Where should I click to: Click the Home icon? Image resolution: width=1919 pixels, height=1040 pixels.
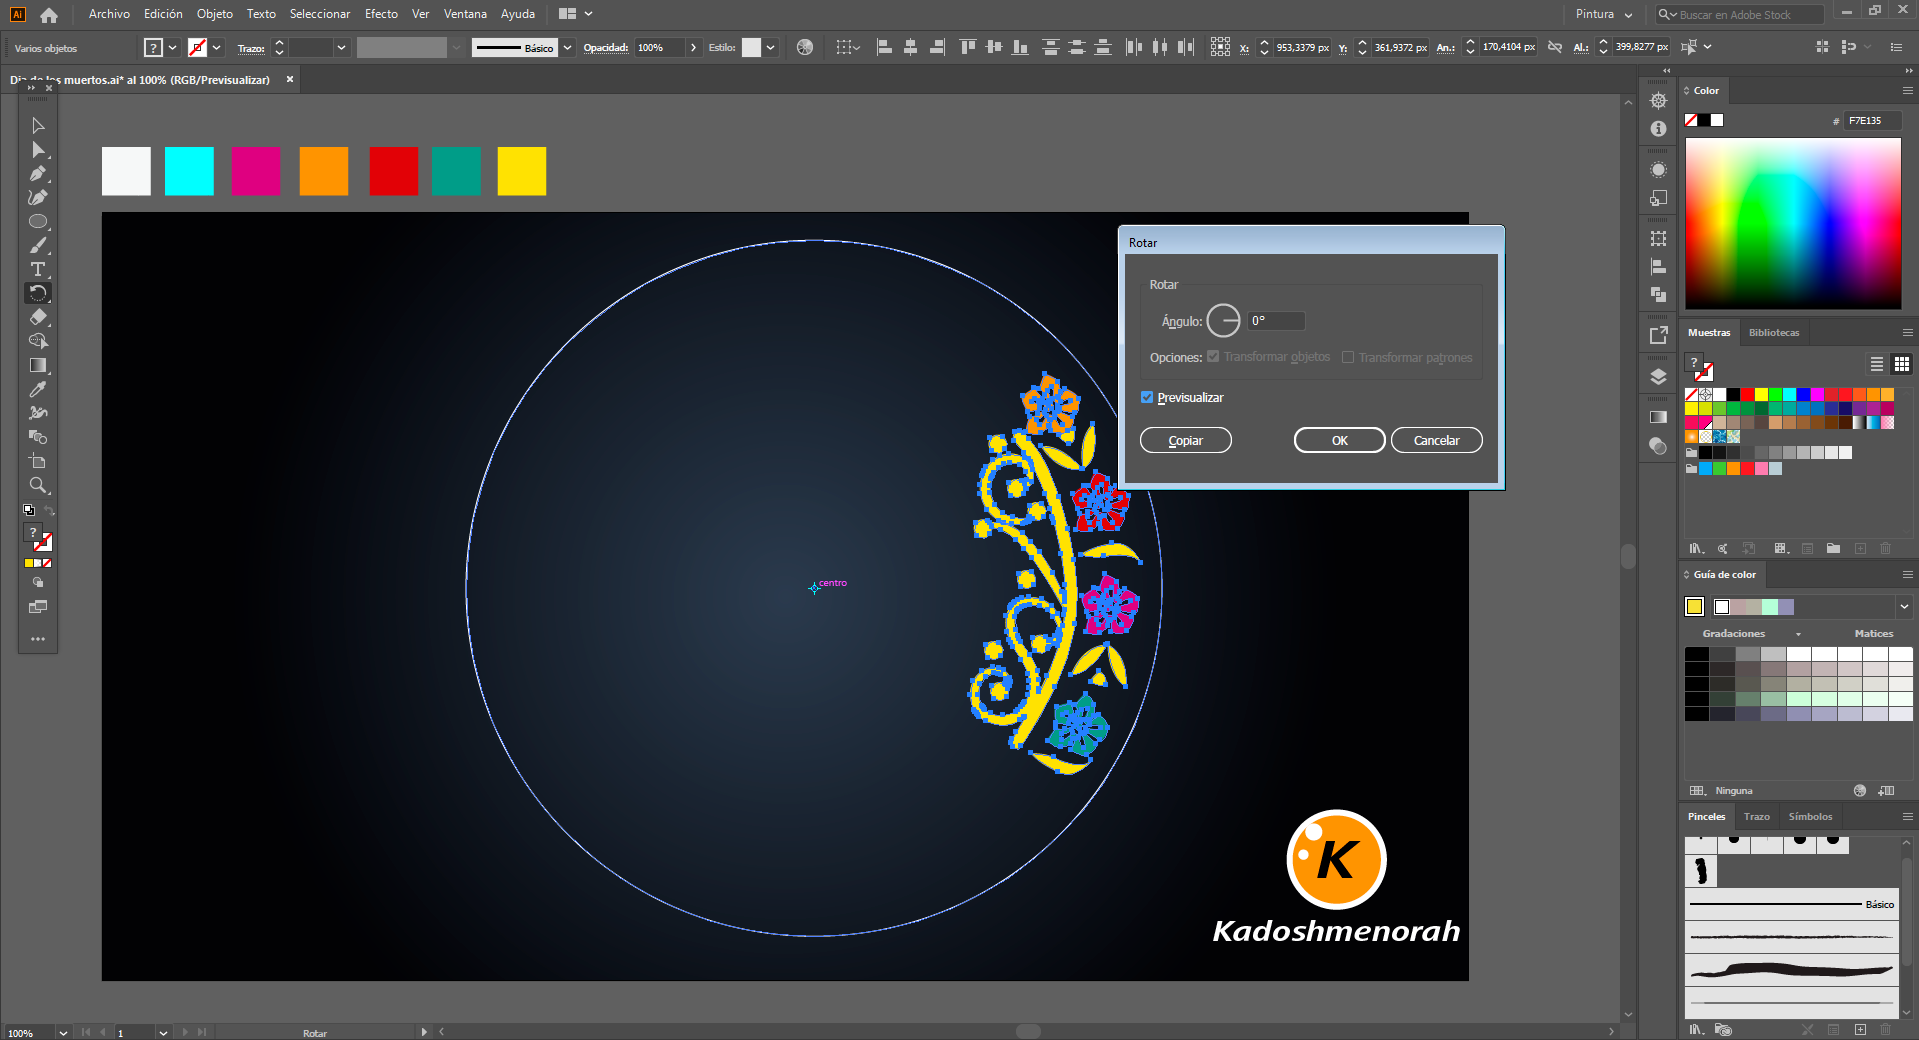(49, 15)
